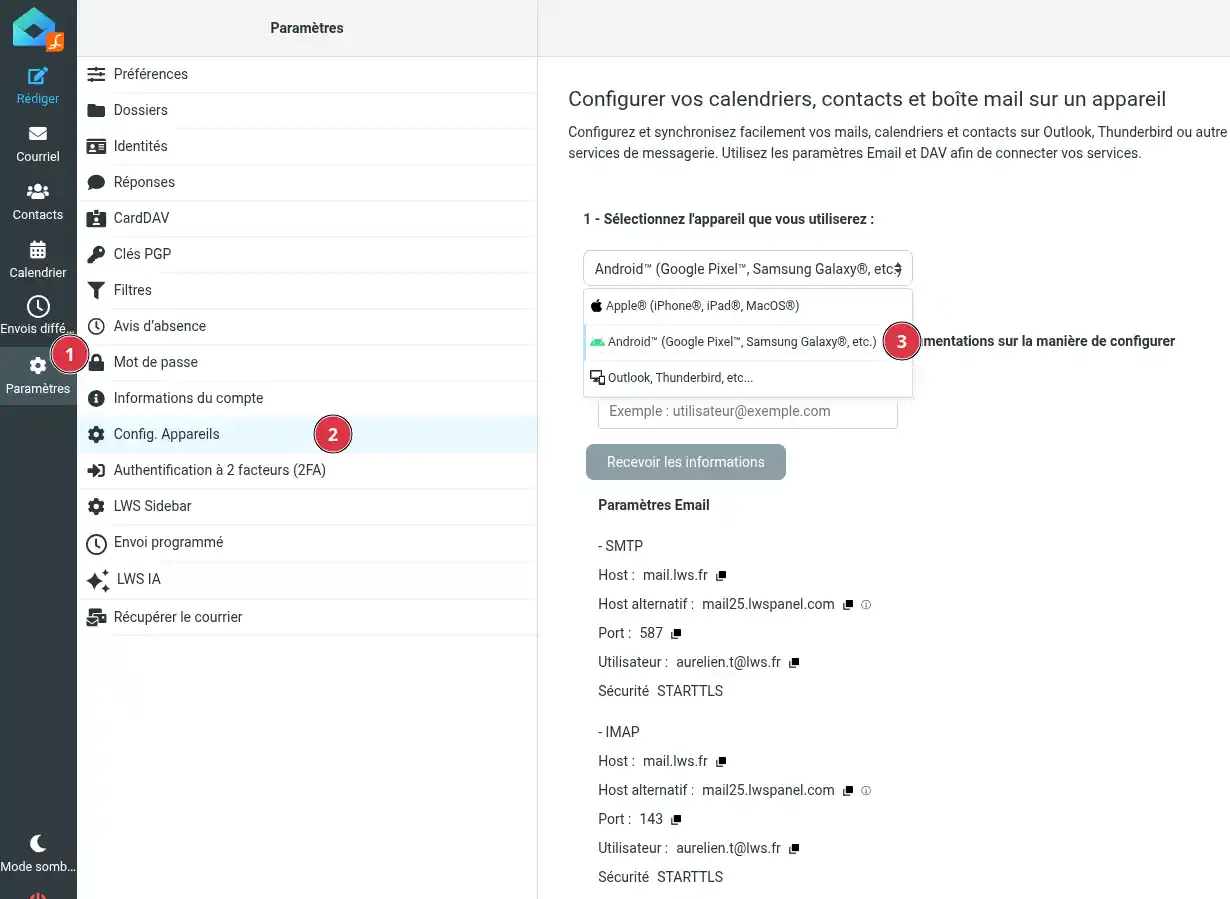Copy SMTP alternate host mail25.lwspanel.com
1230x899 pixels.
(x=848, y=605)
